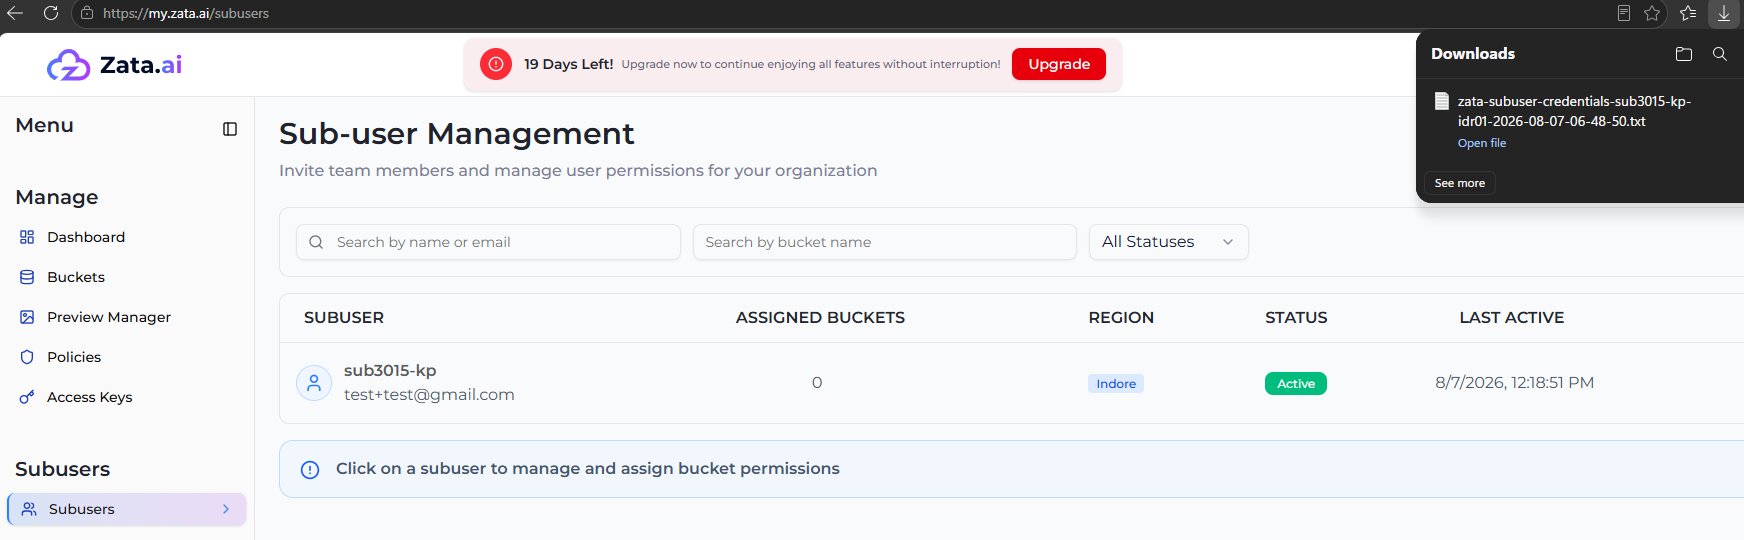This screenshot has height=540, width=1744.
Task: Click the Policies shield icon
Action: pyautogui.click(x=27, y=357)
